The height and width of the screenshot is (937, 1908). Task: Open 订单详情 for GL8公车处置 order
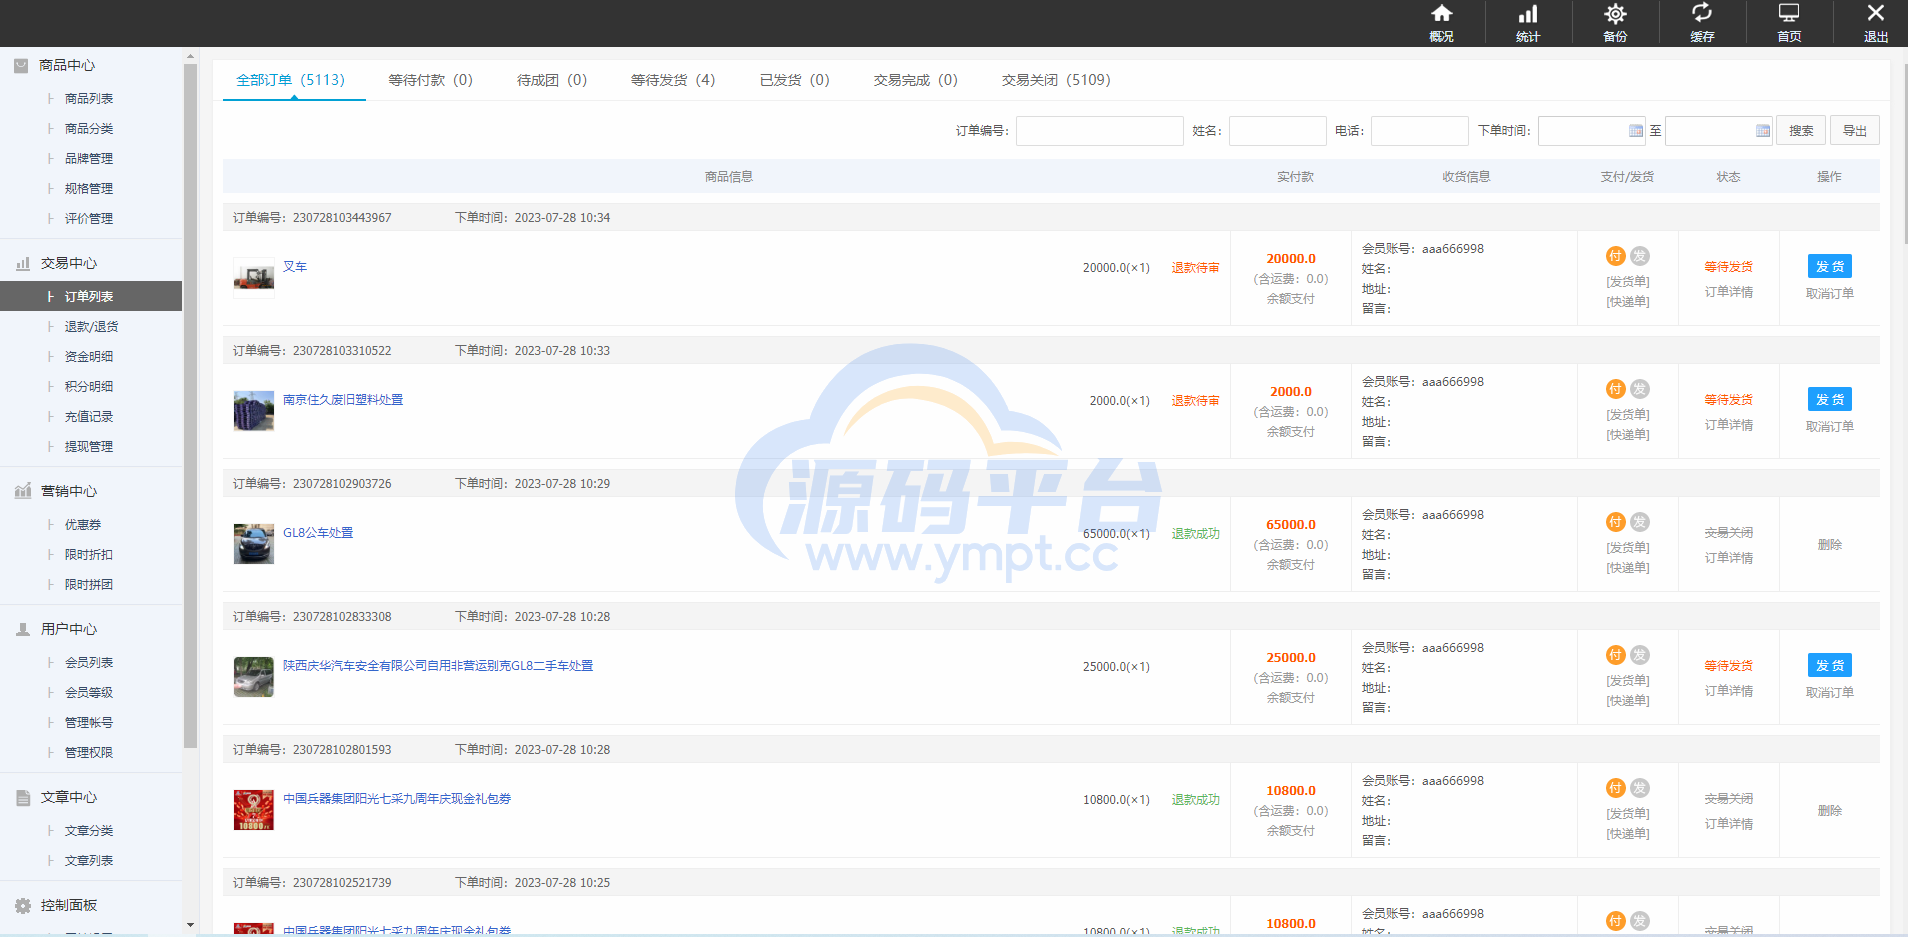pos(1729,558)
